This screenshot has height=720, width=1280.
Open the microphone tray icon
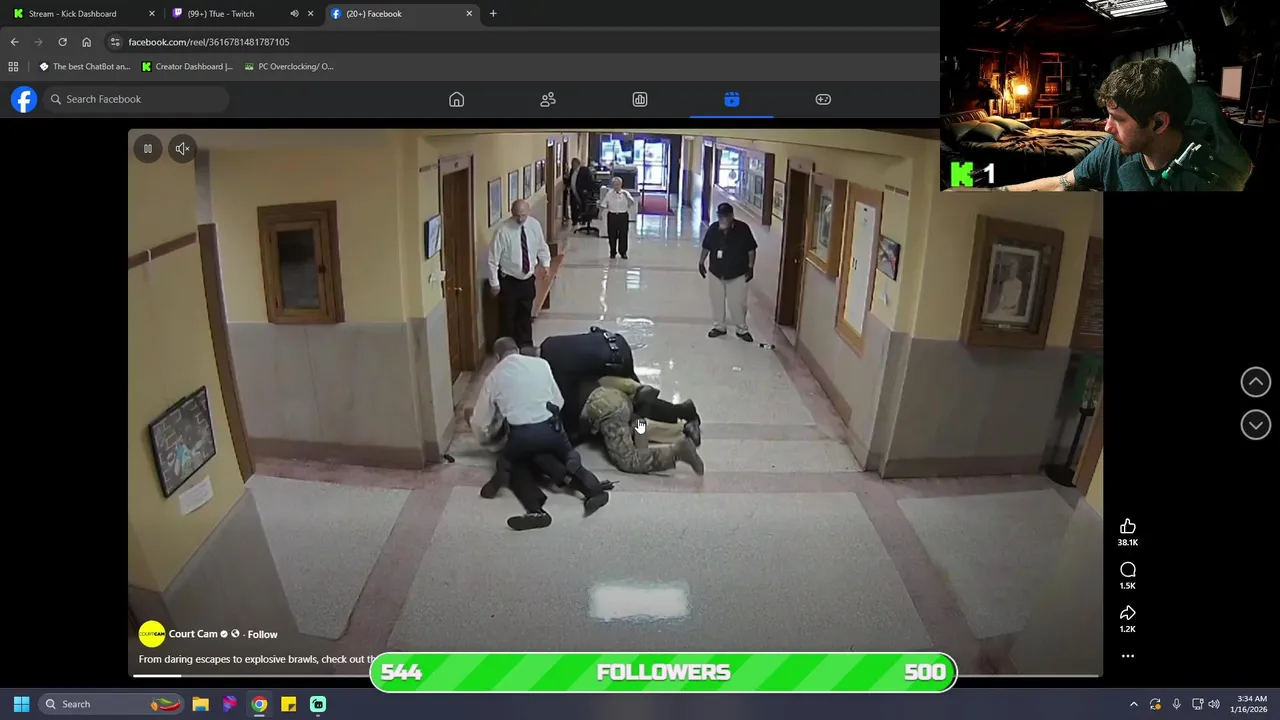pos(1176,704)
